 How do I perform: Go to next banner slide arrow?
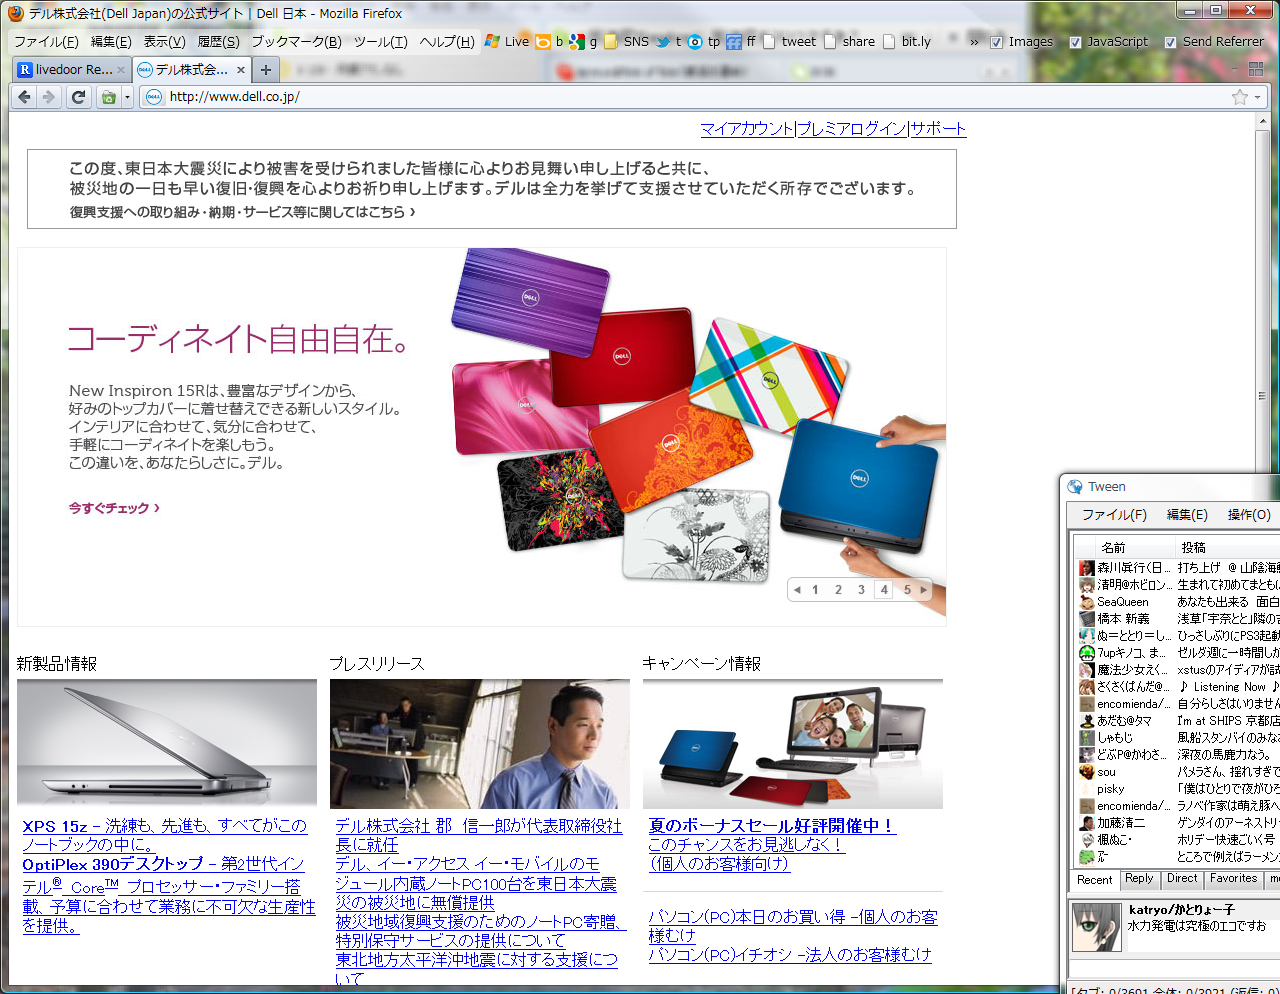tap(924, 590)
